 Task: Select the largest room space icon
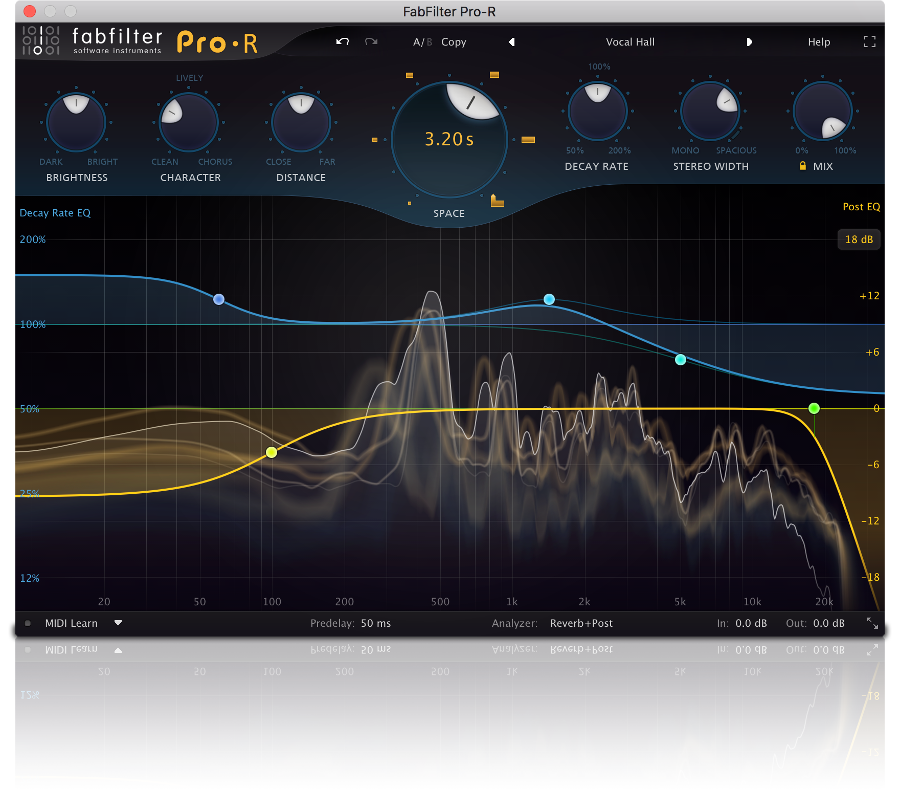point(497,201)
